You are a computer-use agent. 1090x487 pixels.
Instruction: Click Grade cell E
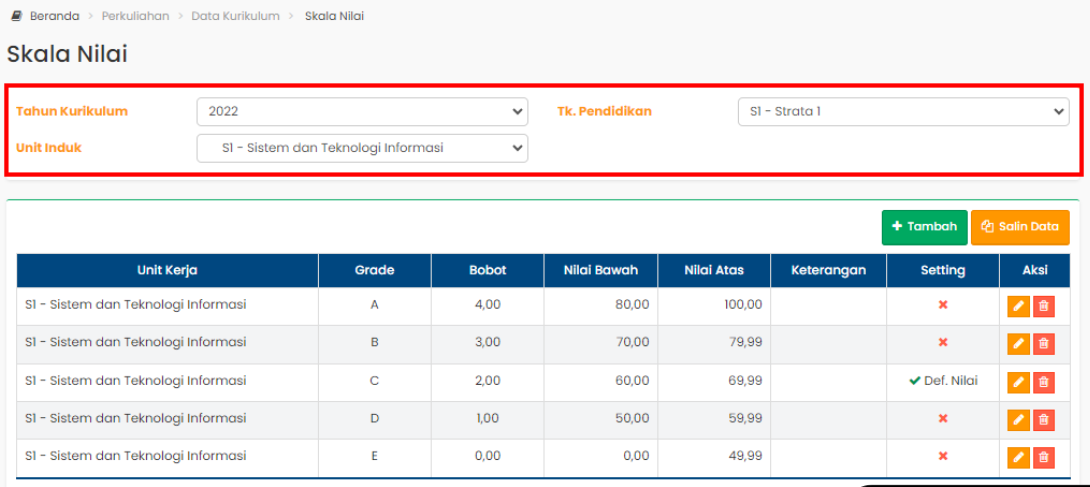pyautogui.click(x=375, y=456)
